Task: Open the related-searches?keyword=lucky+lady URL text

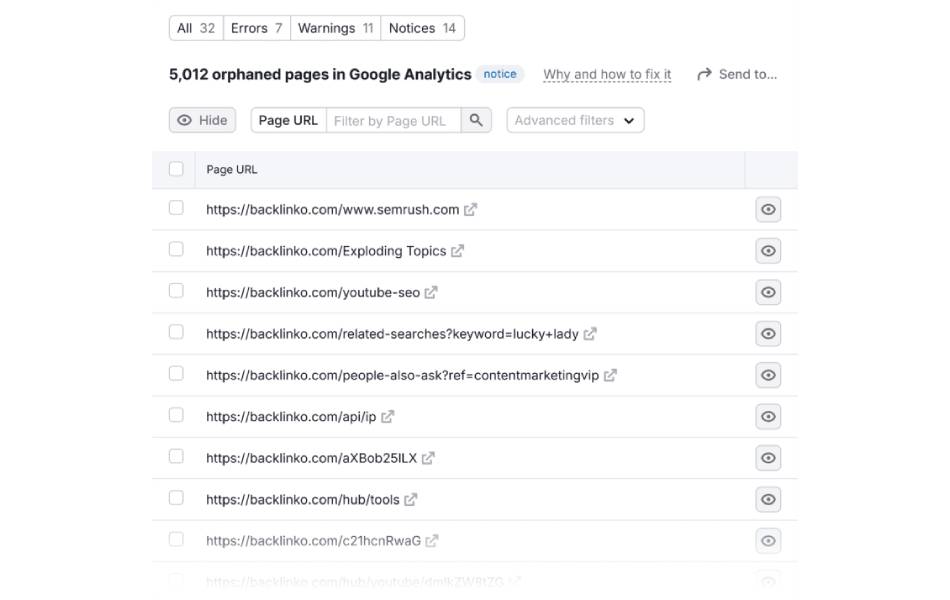Action: pyautogui.click(x=392, y=334)
